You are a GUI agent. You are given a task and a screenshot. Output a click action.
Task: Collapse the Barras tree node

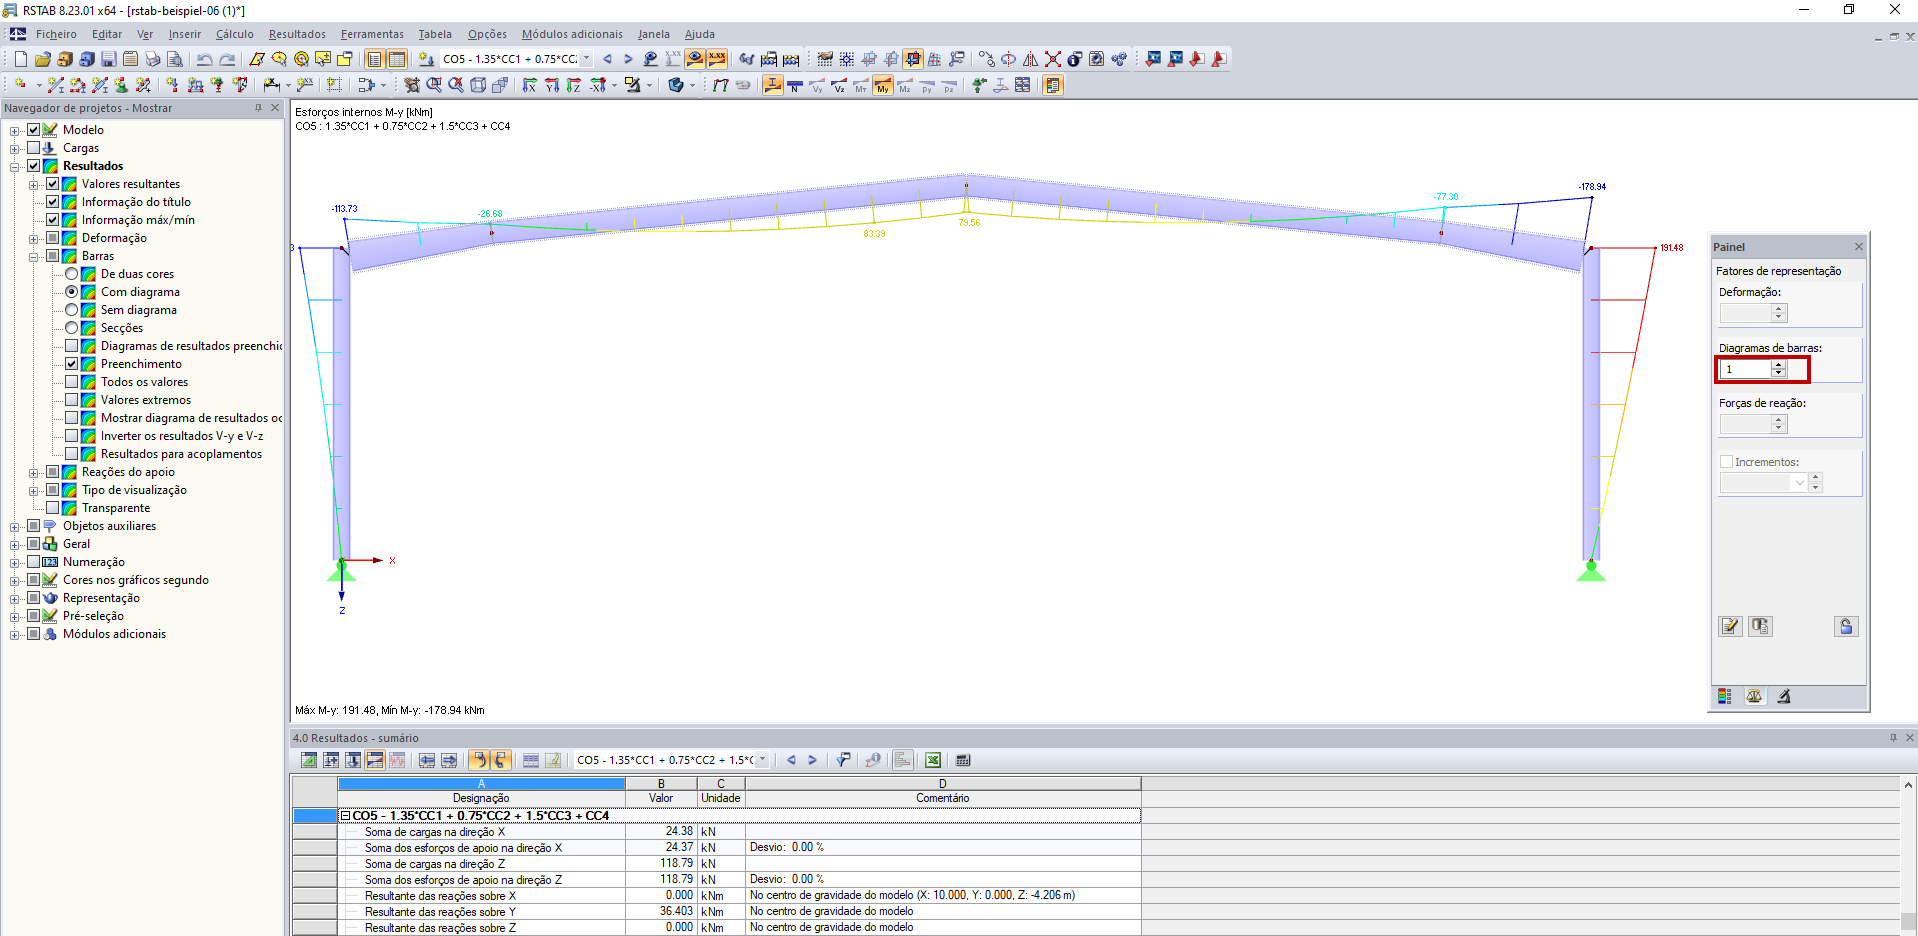(x=34, y=256)
